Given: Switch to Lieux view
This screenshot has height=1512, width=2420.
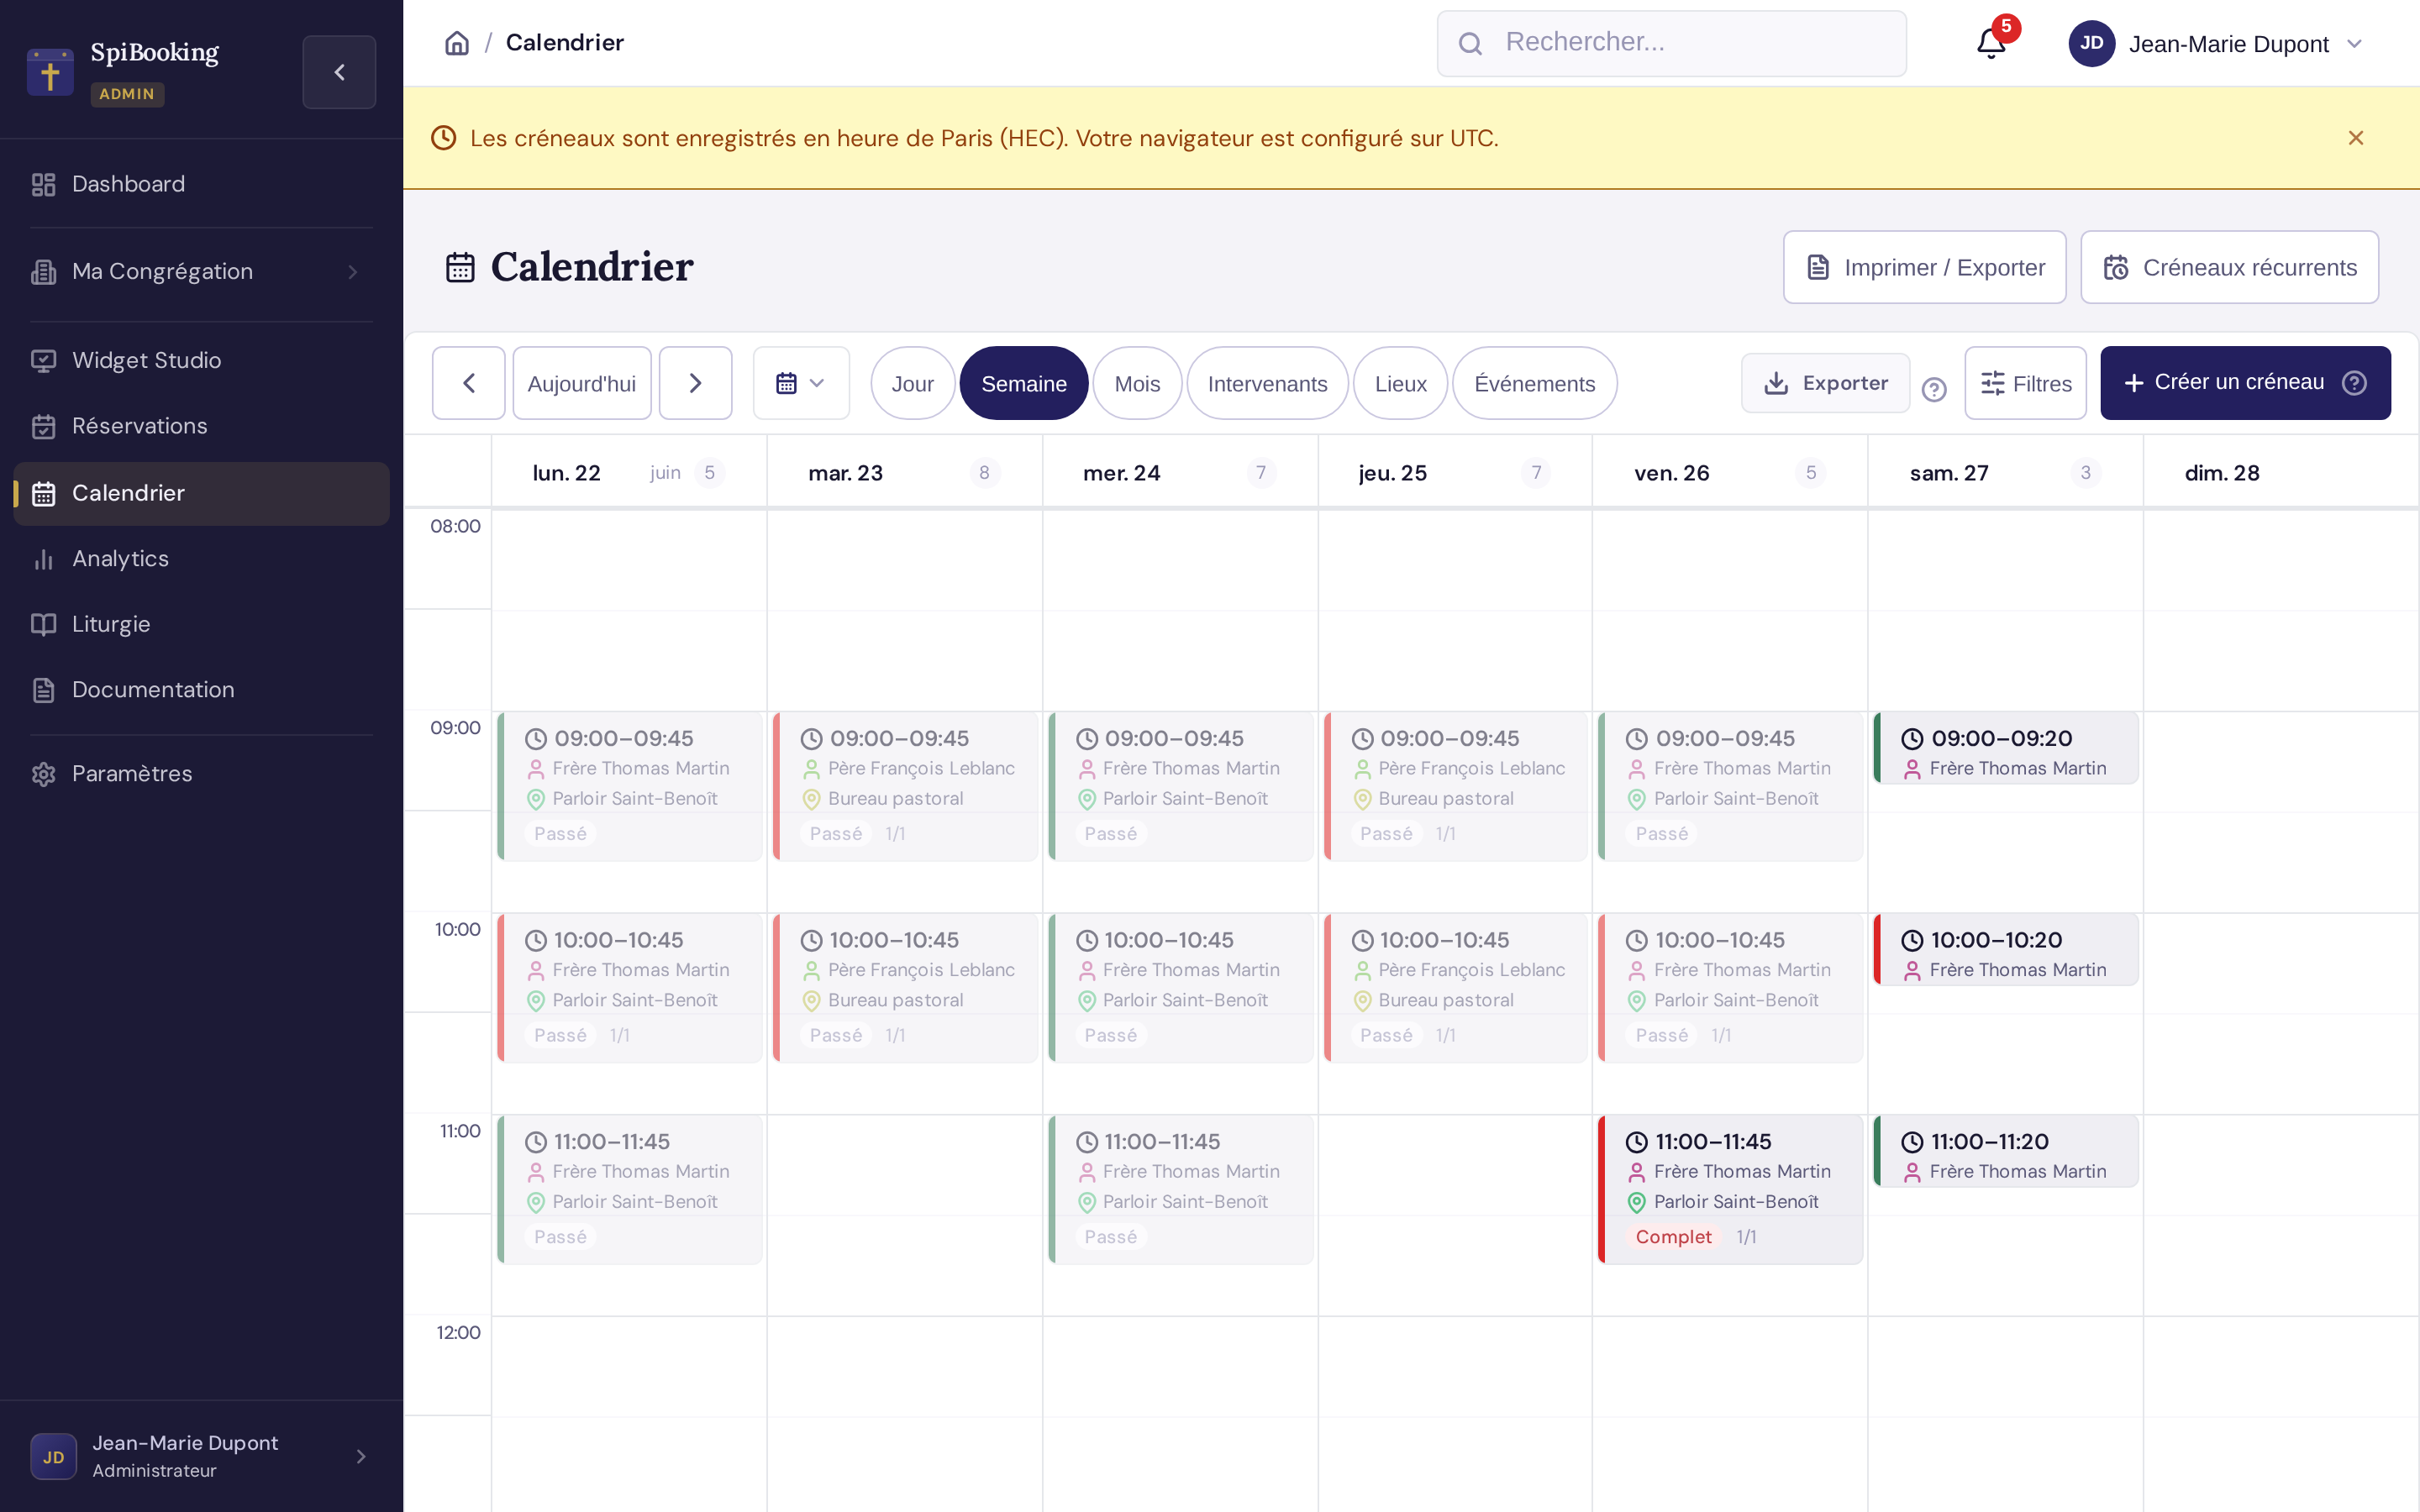Looking at the screenshot, I should click(1400, 383).
